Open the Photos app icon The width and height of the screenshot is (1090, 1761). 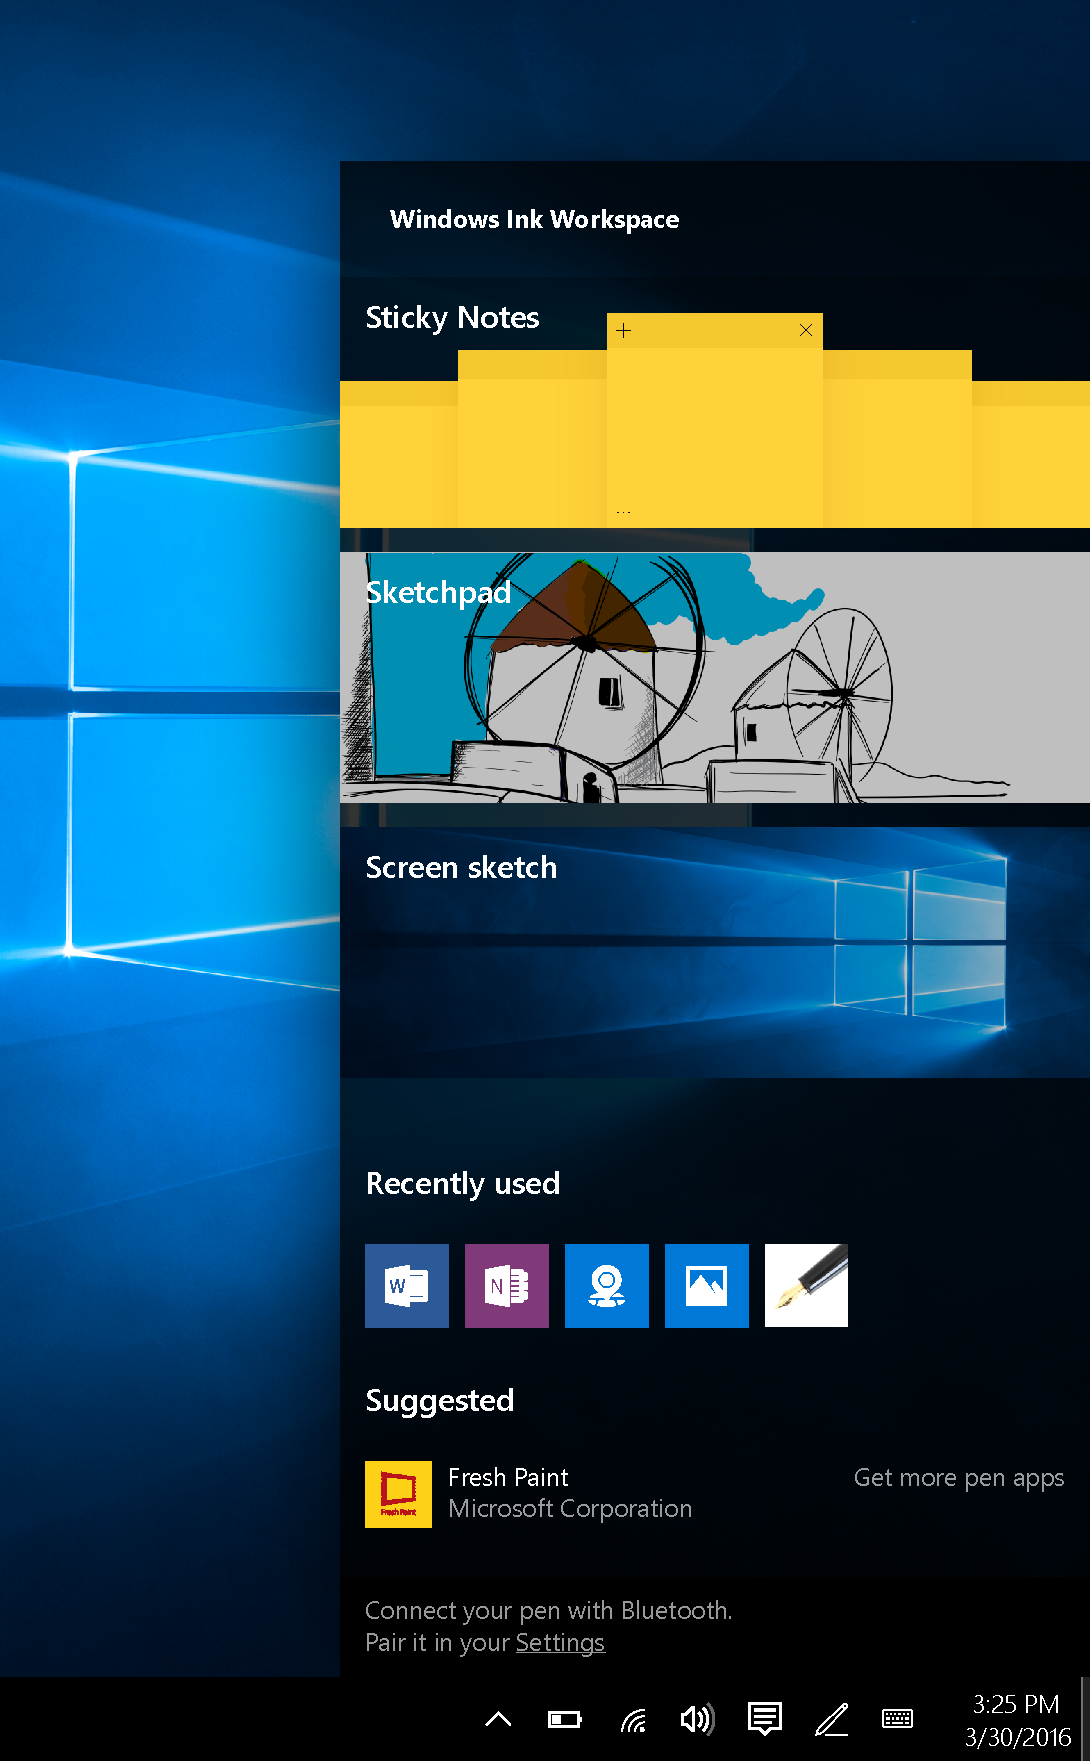click(707, 1285)
